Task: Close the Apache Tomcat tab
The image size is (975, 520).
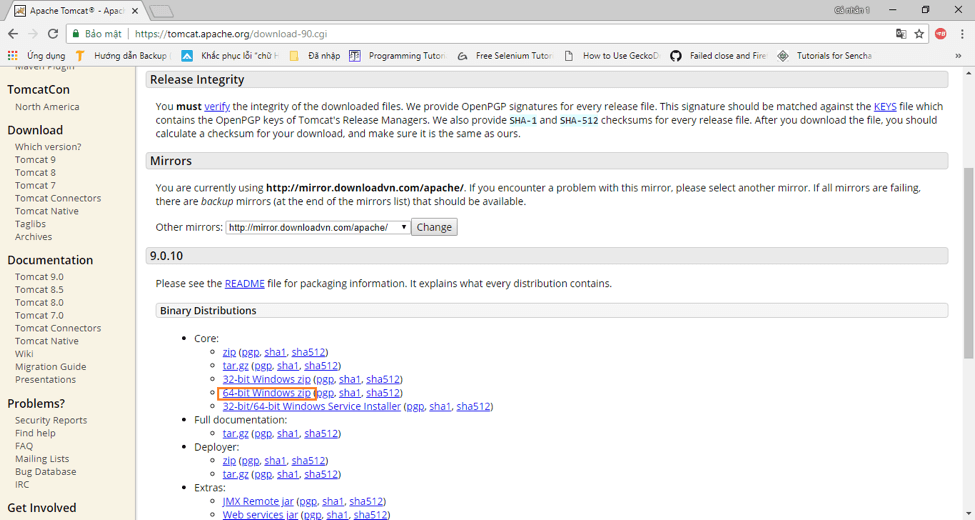Action: click(134, 11)
